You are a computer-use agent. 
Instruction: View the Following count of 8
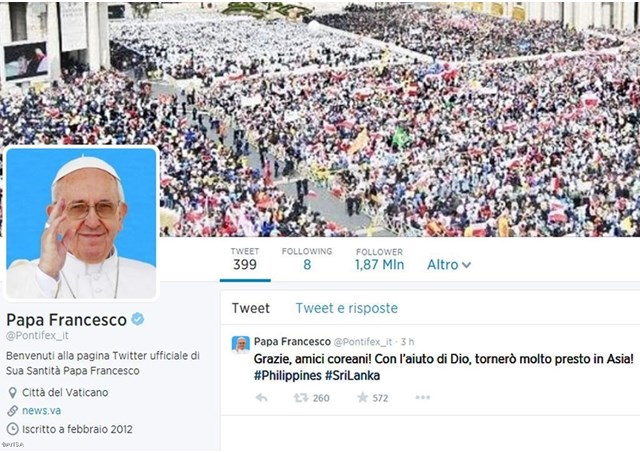[x=307, y=259]
